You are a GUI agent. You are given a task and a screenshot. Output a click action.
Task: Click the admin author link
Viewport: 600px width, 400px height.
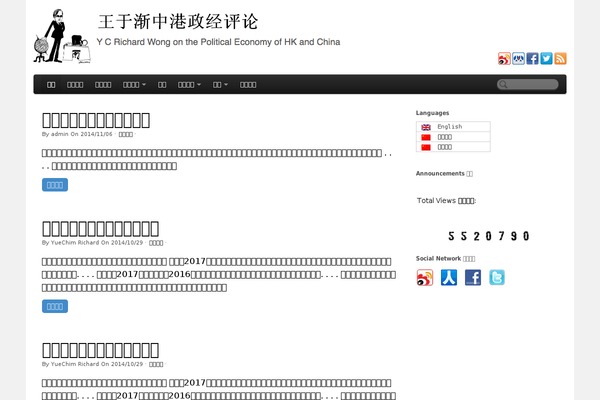pyautogui.click(x=59, y=134)
